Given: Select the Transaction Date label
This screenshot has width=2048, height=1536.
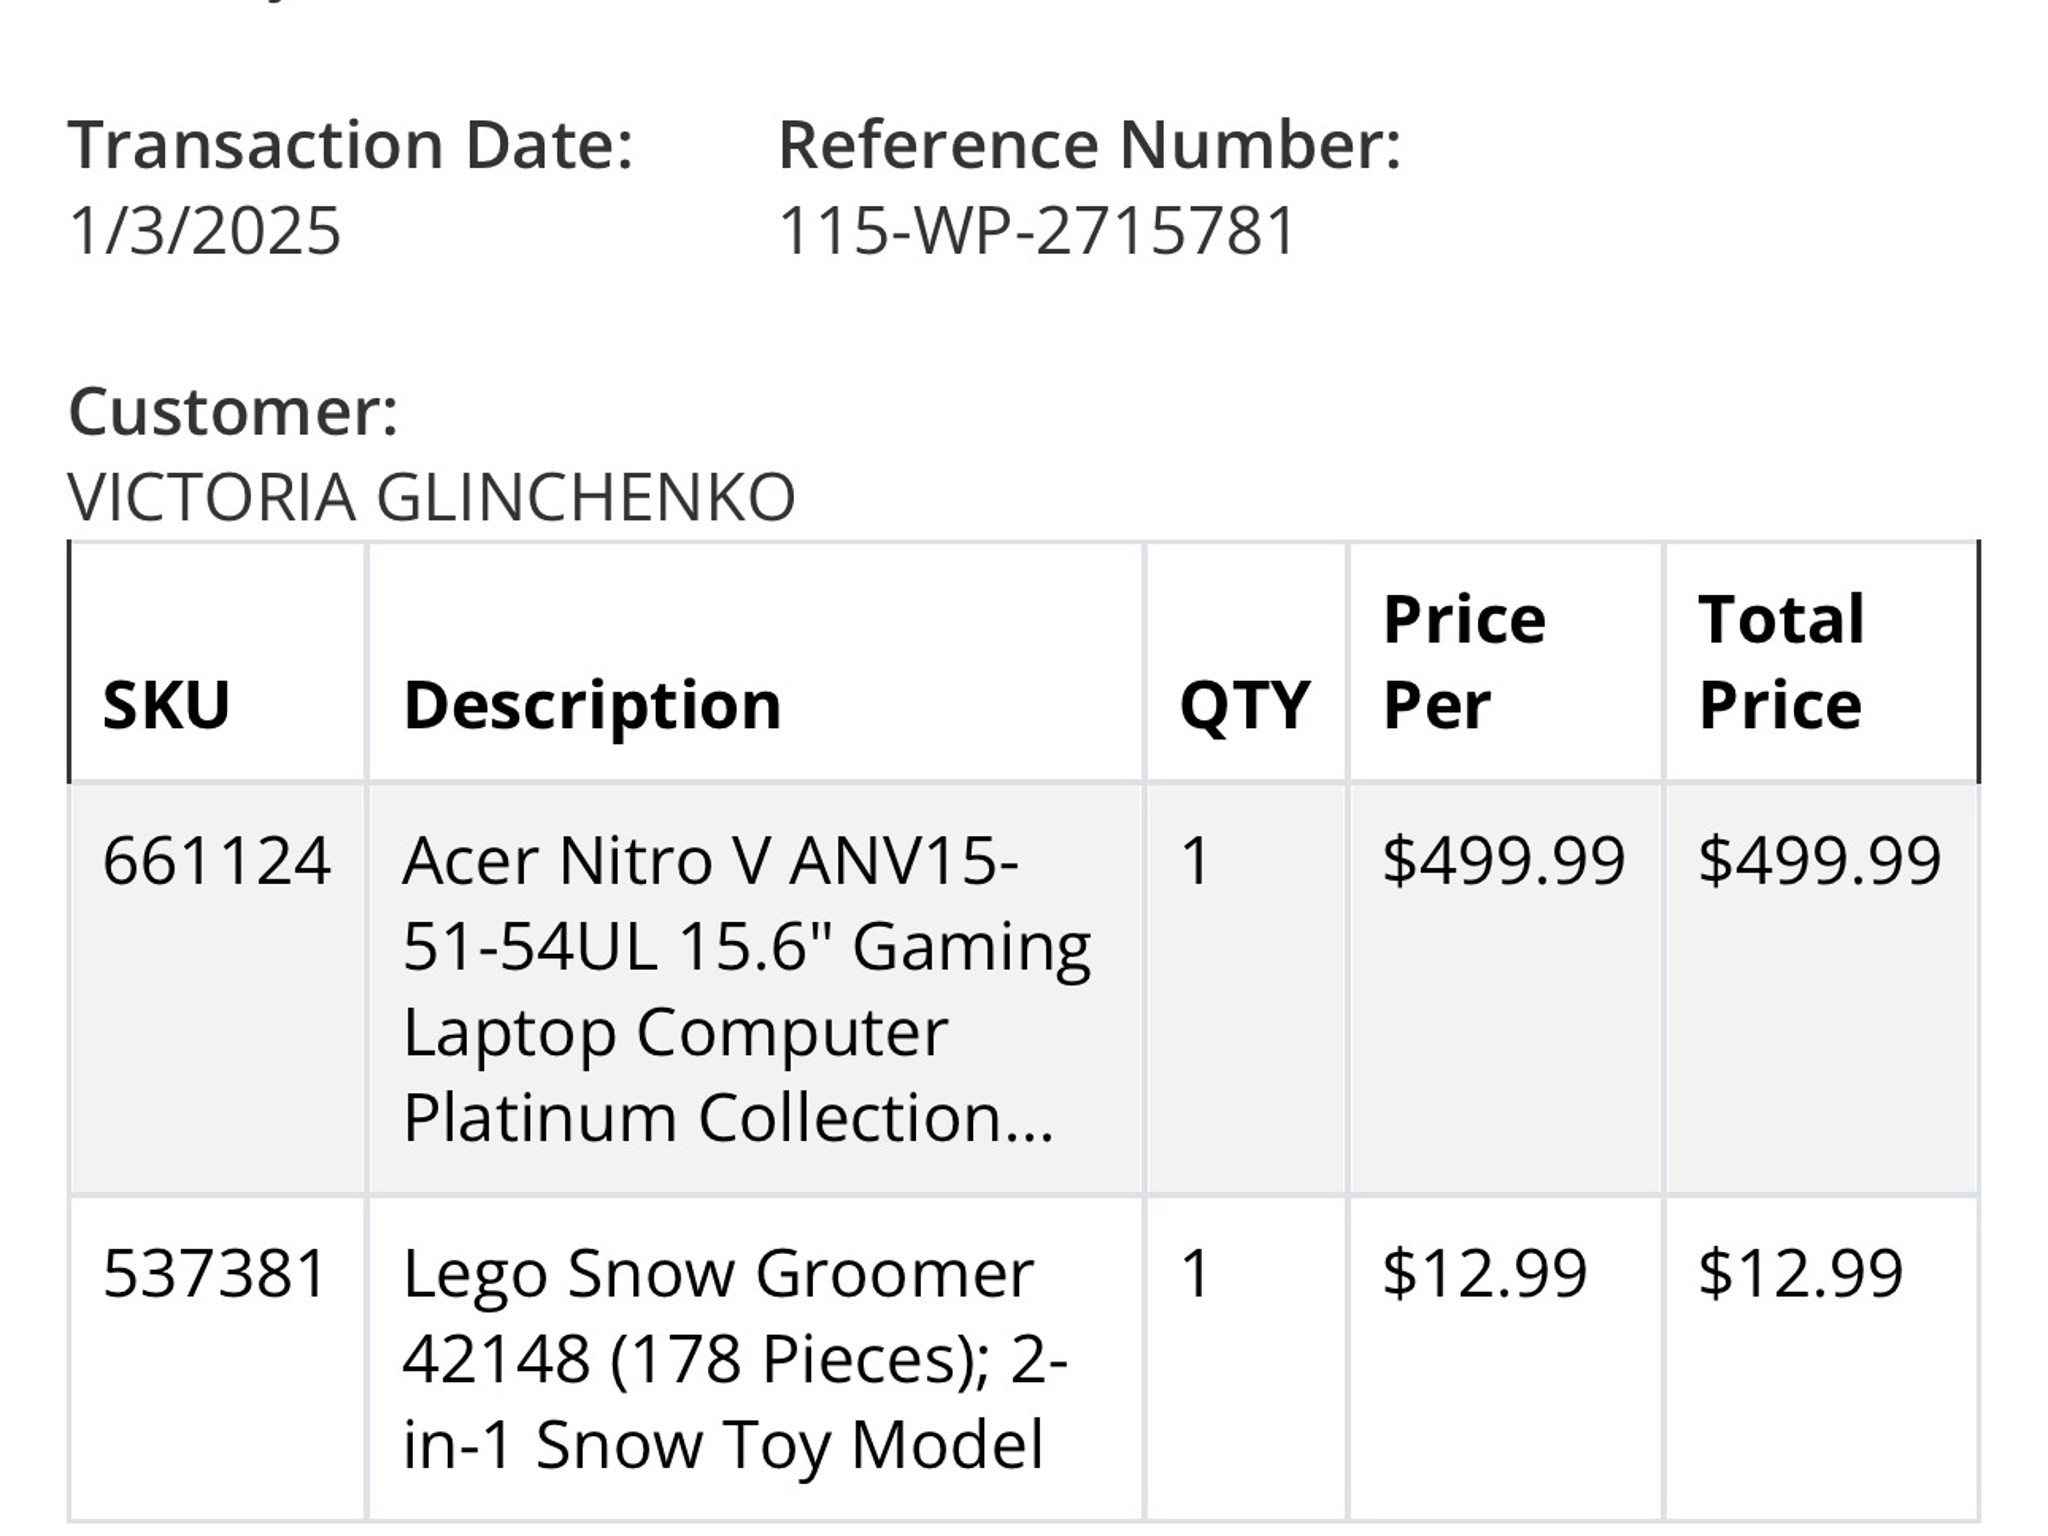Looking at the screenshot, I should (x=350, y=145).
